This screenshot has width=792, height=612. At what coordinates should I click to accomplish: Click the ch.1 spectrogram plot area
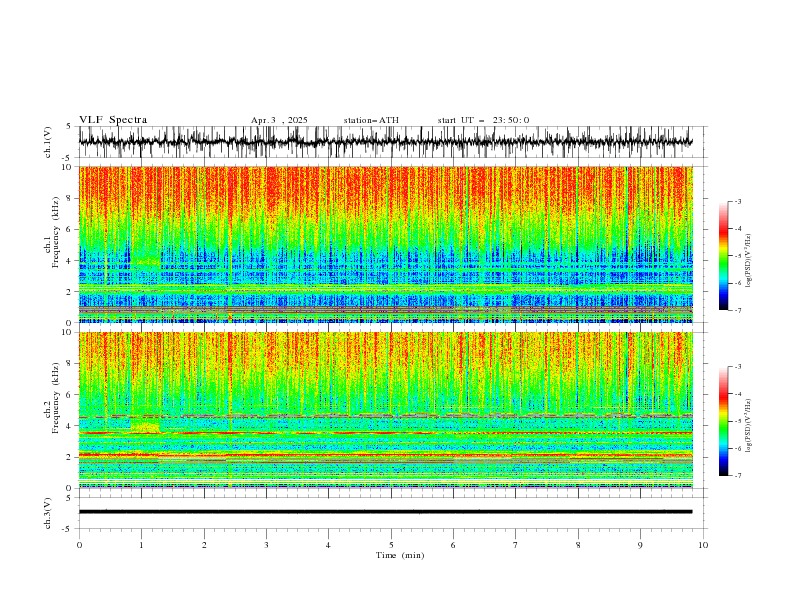tap(386, 244)
